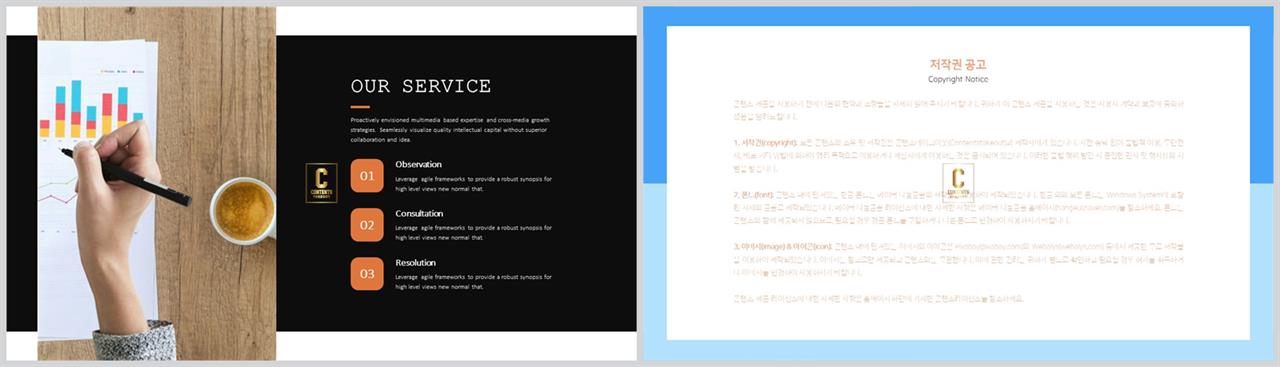The width and height of the screenshot is (1280, 367).
Task: Select the Consultation heading text
Action: pos(419,213)
